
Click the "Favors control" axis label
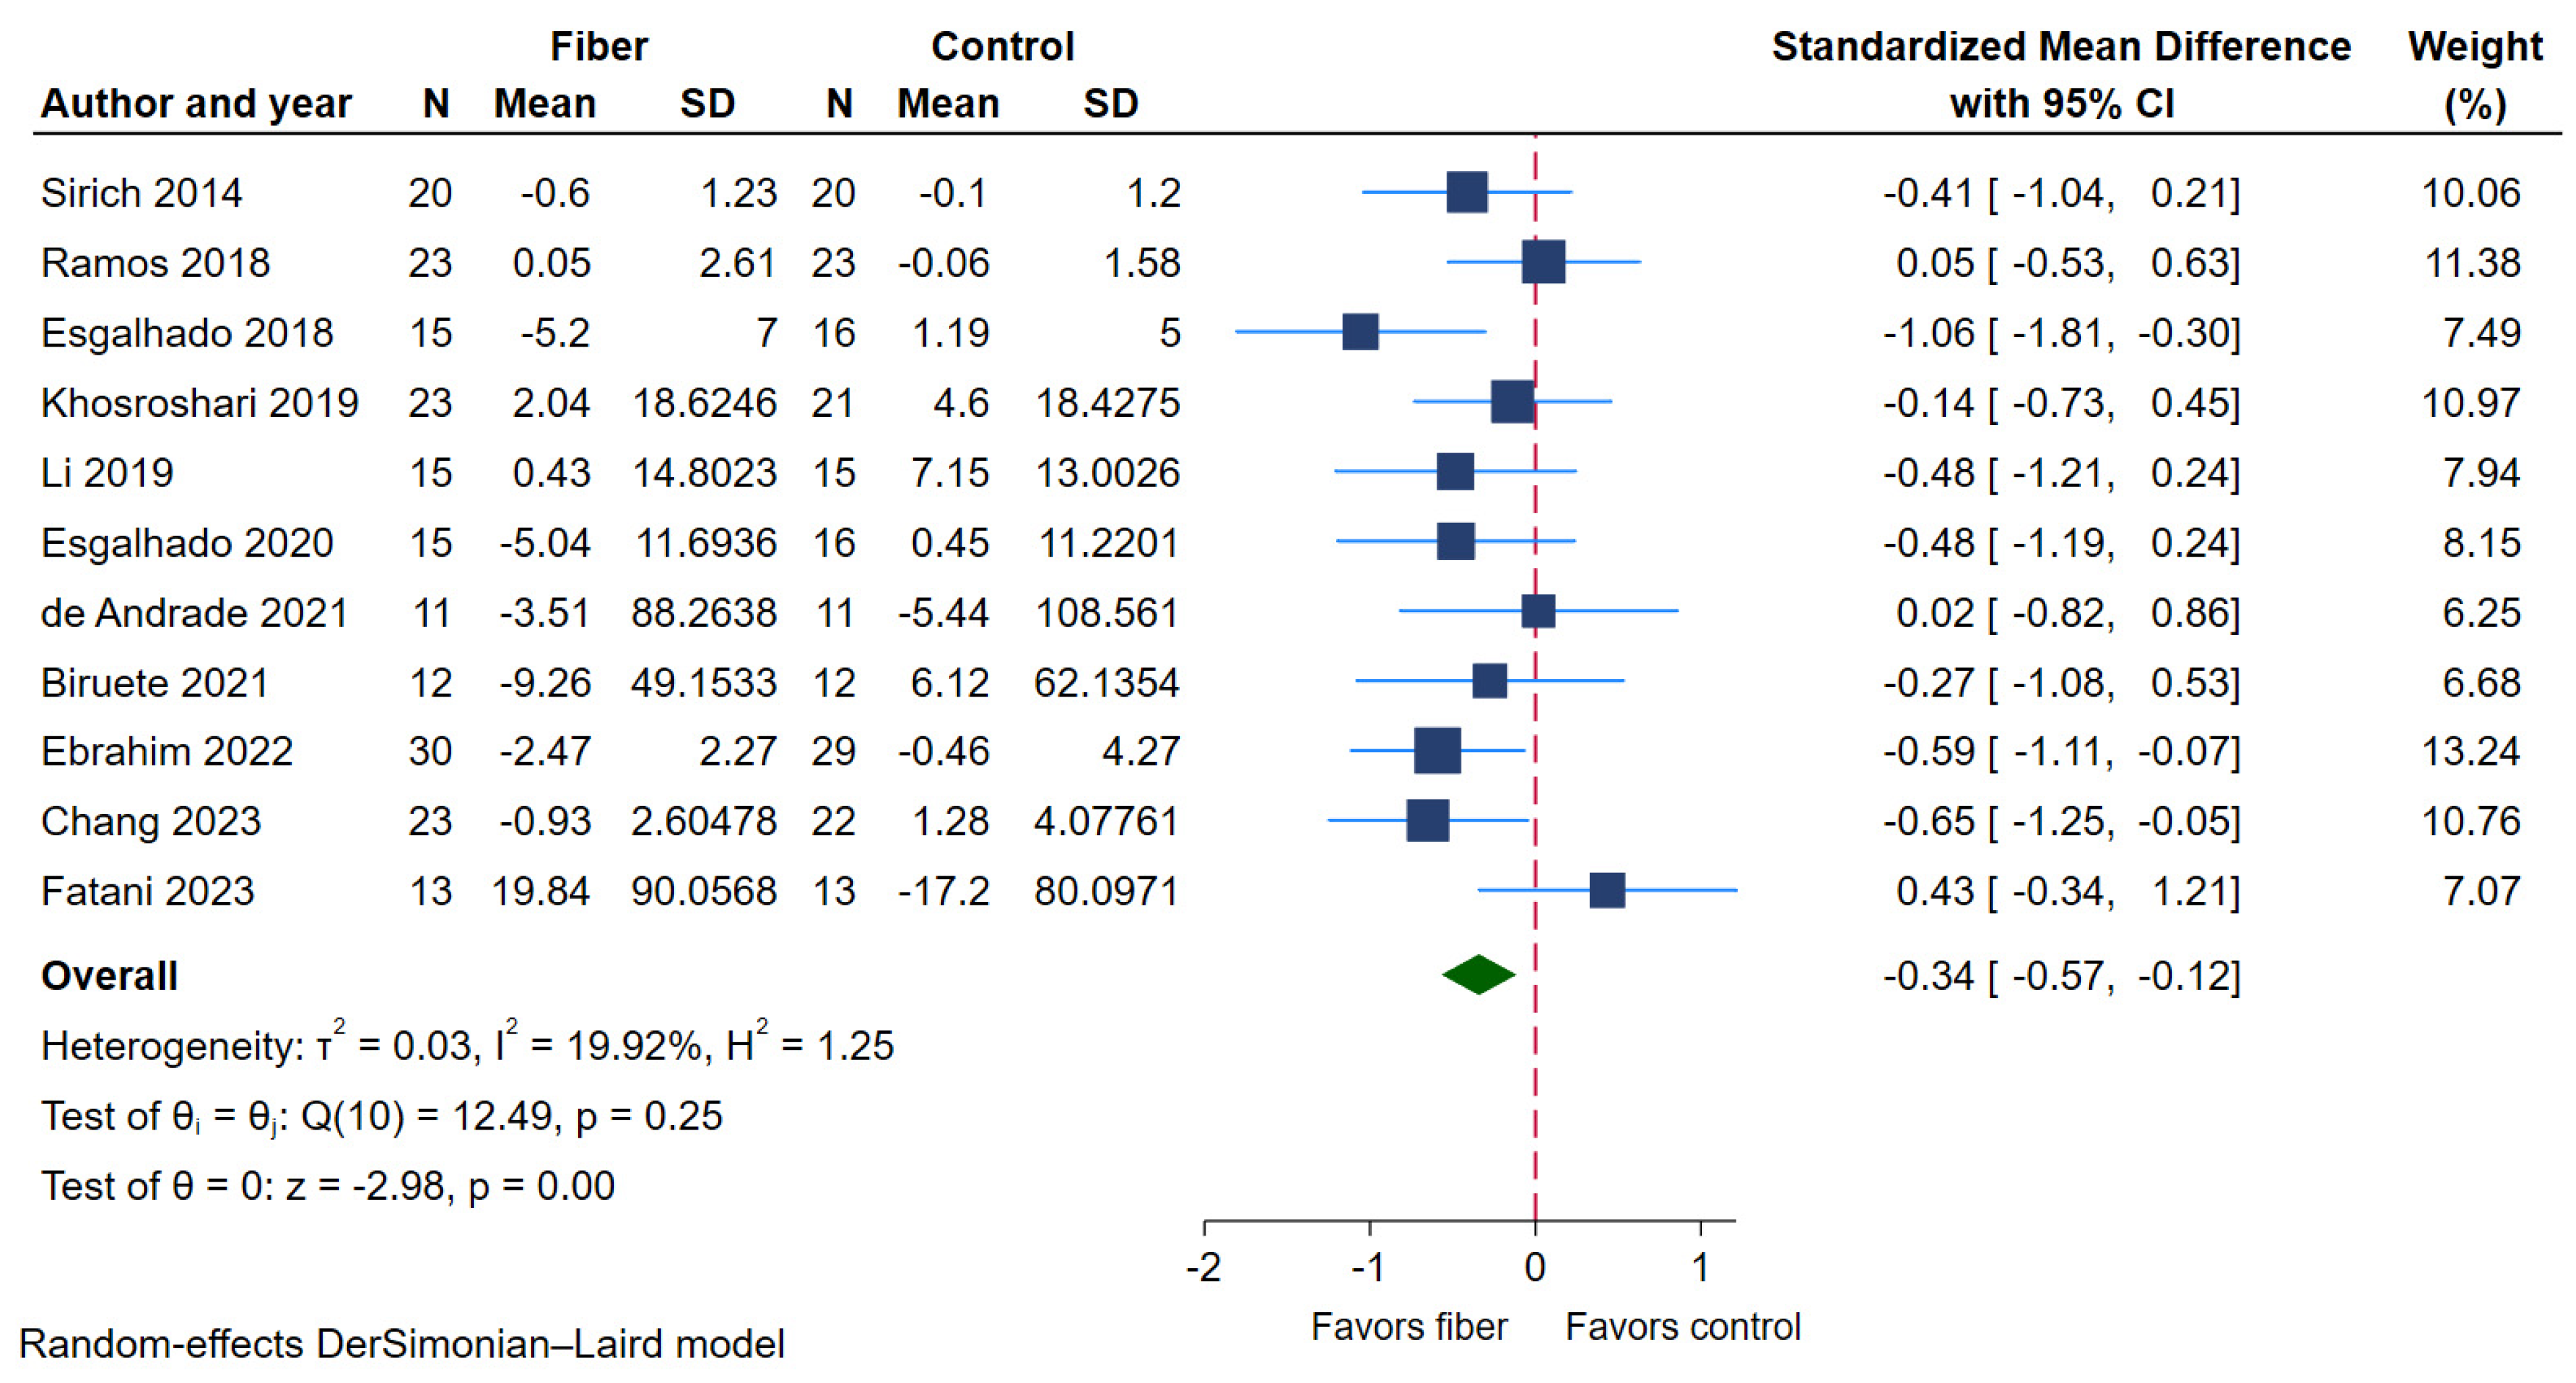(x=1683, y=1327)
